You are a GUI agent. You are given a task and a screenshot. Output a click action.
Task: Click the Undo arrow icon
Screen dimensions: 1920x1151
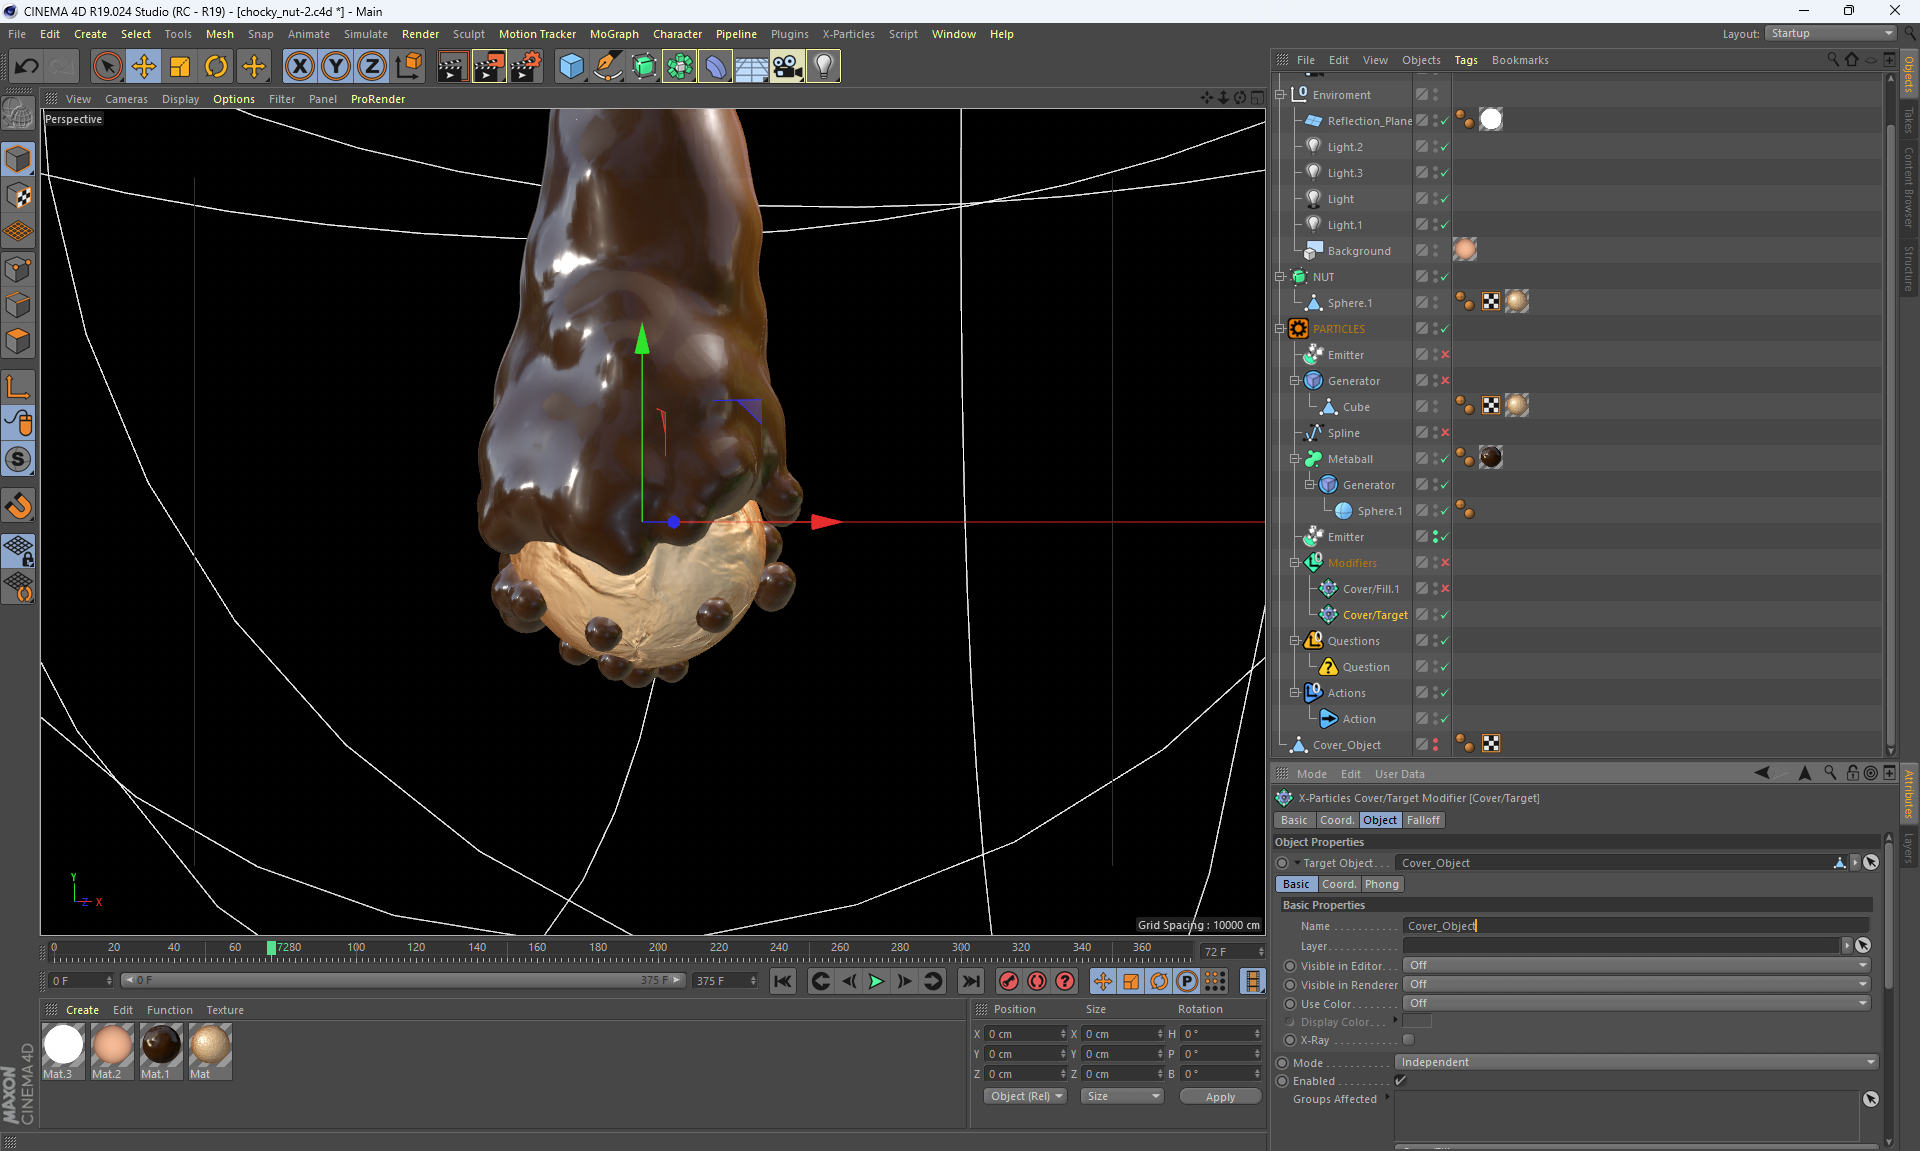[26, 67]
